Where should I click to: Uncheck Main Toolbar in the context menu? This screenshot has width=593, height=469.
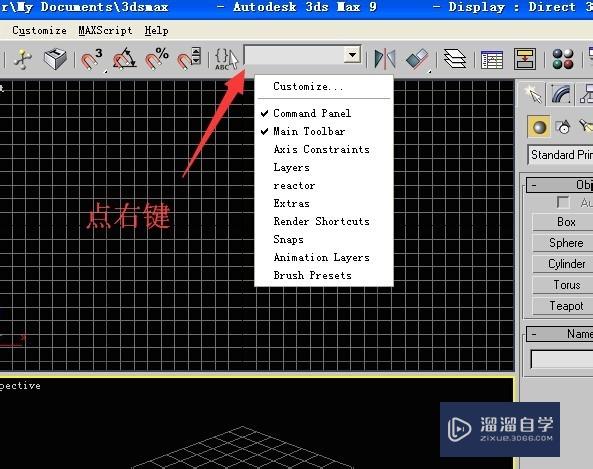tap(324, 131)
